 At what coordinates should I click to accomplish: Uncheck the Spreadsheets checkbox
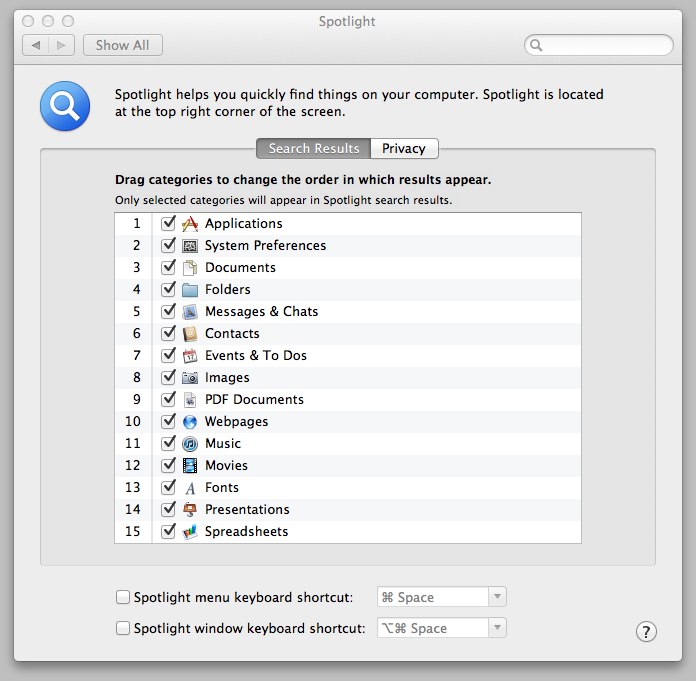pyautogui.click(x=168, y=531)
